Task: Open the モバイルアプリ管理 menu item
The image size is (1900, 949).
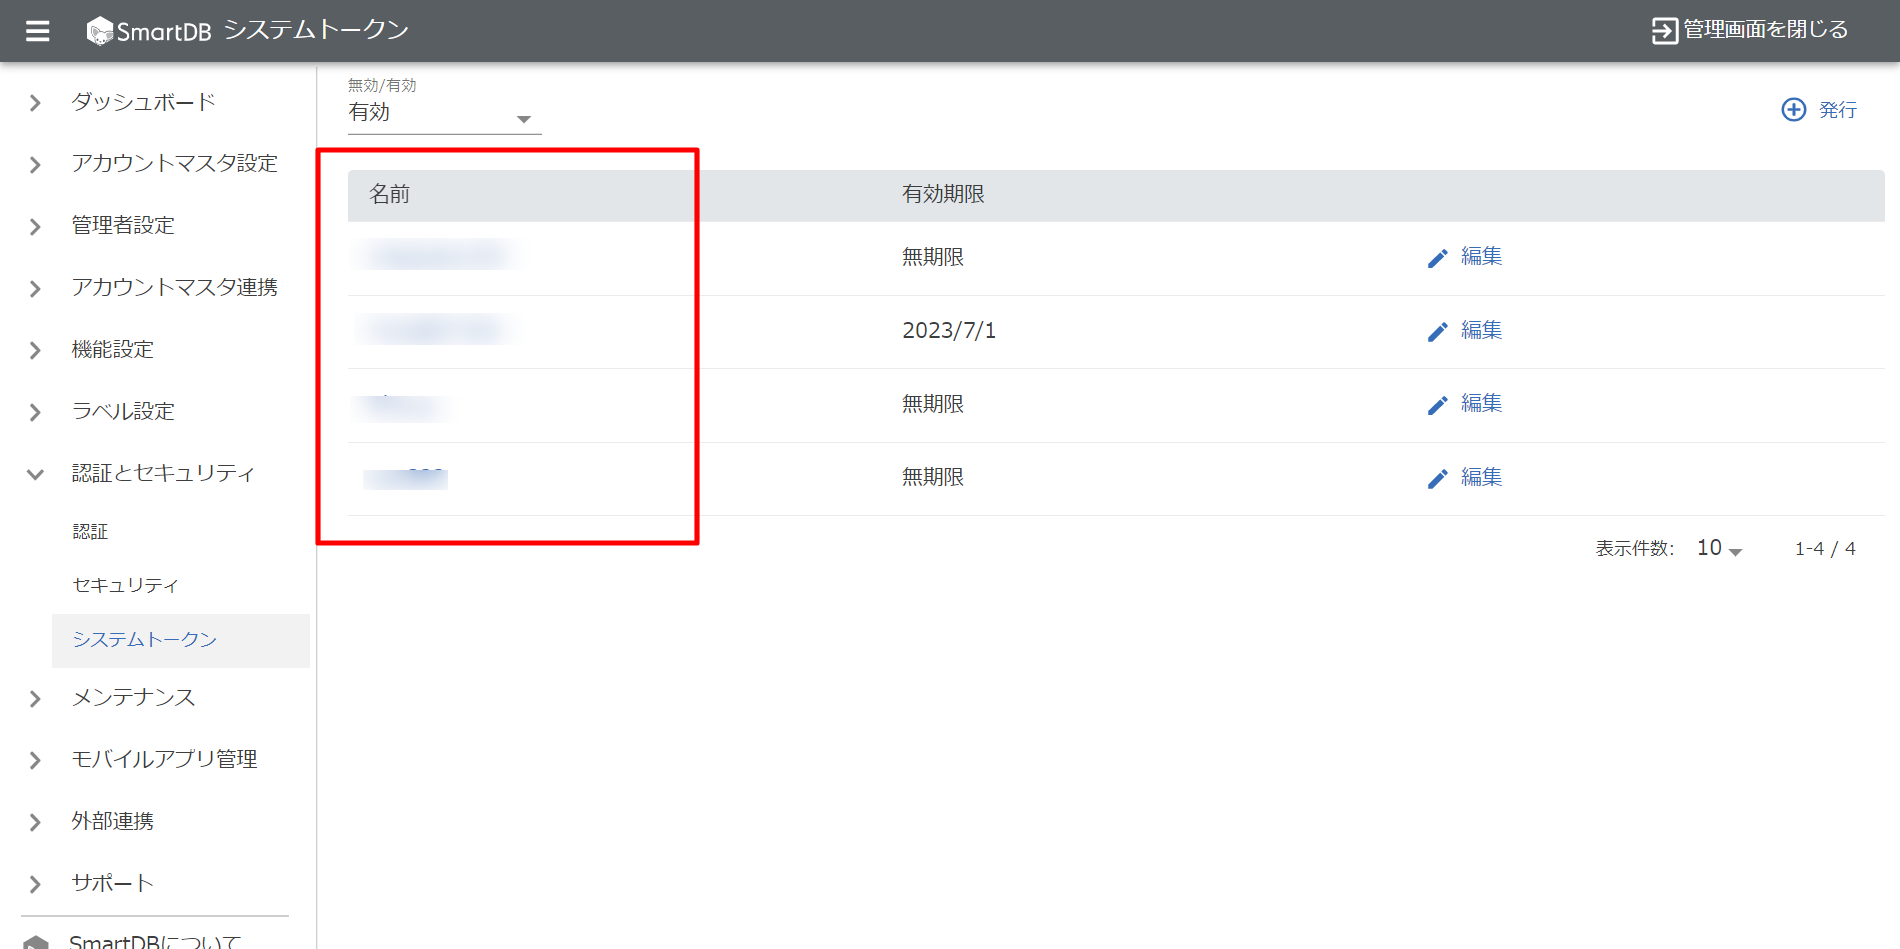Action: pos(164,759)
